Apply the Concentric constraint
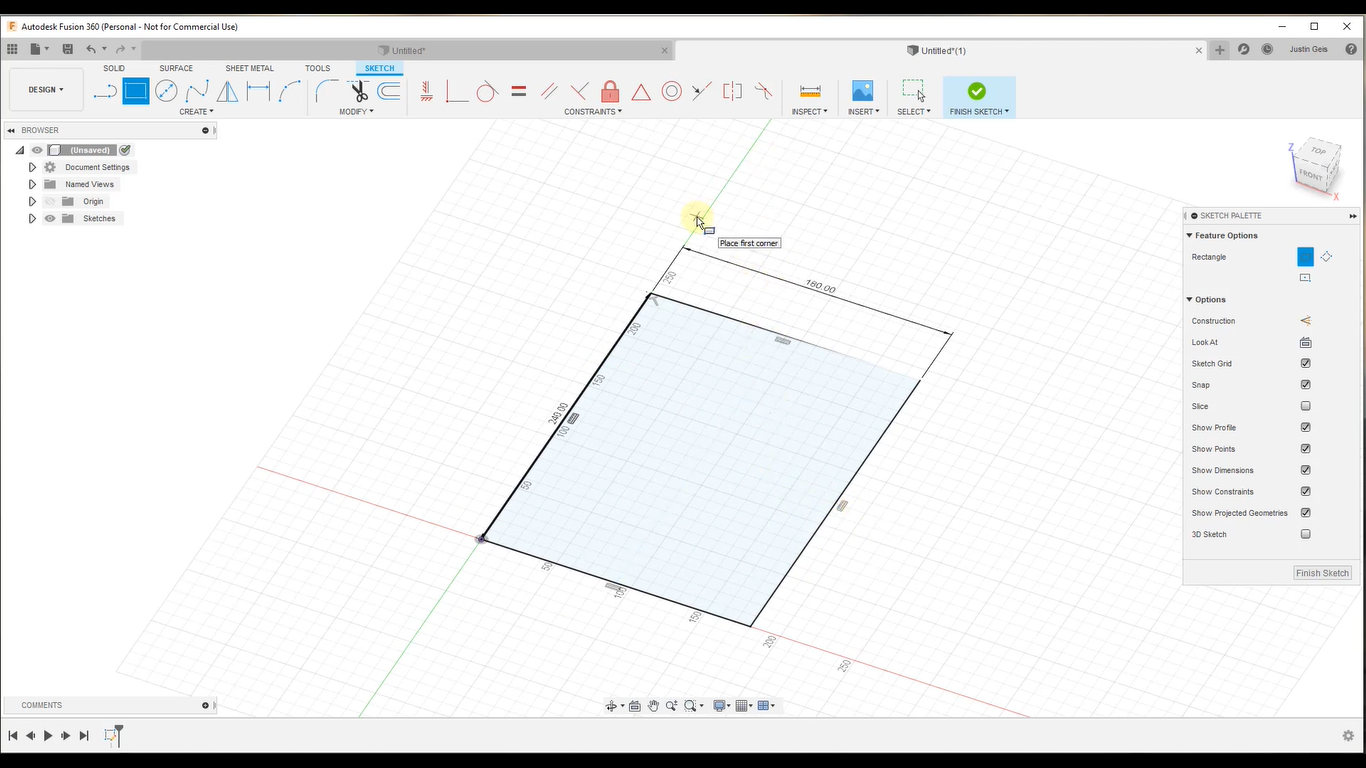The height and width of the screenshot is (768, 1366). pyautogui.click(x=672, y=92)
